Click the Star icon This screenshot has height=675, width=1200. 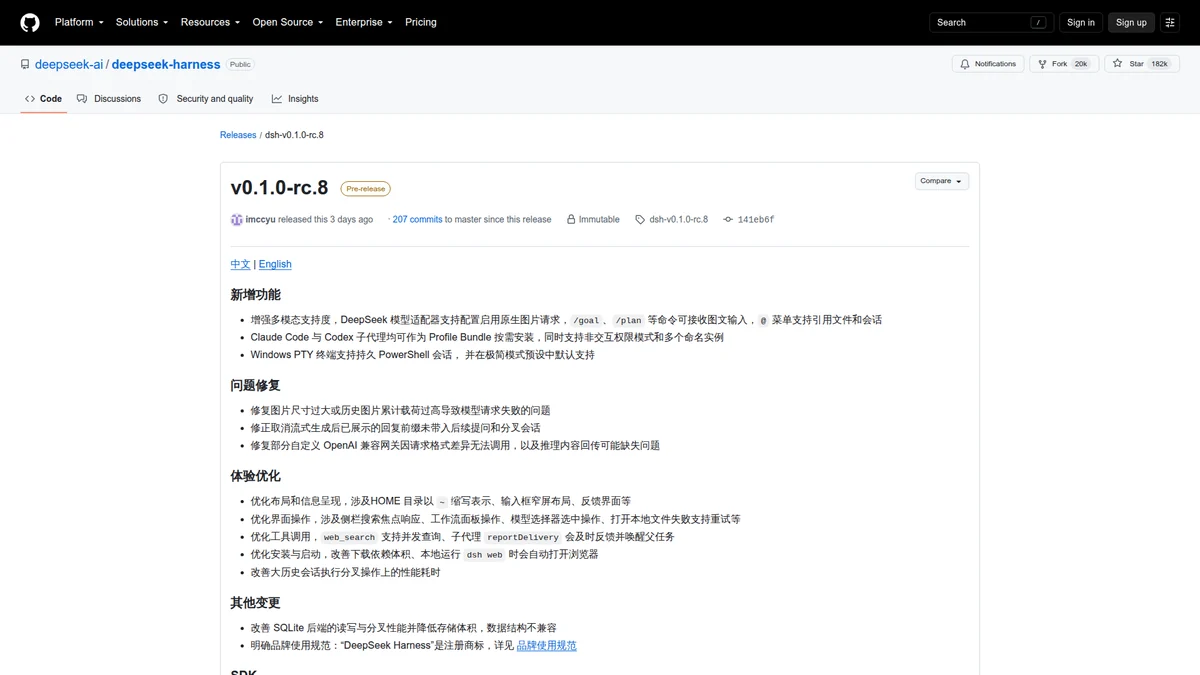point(1119,64)
